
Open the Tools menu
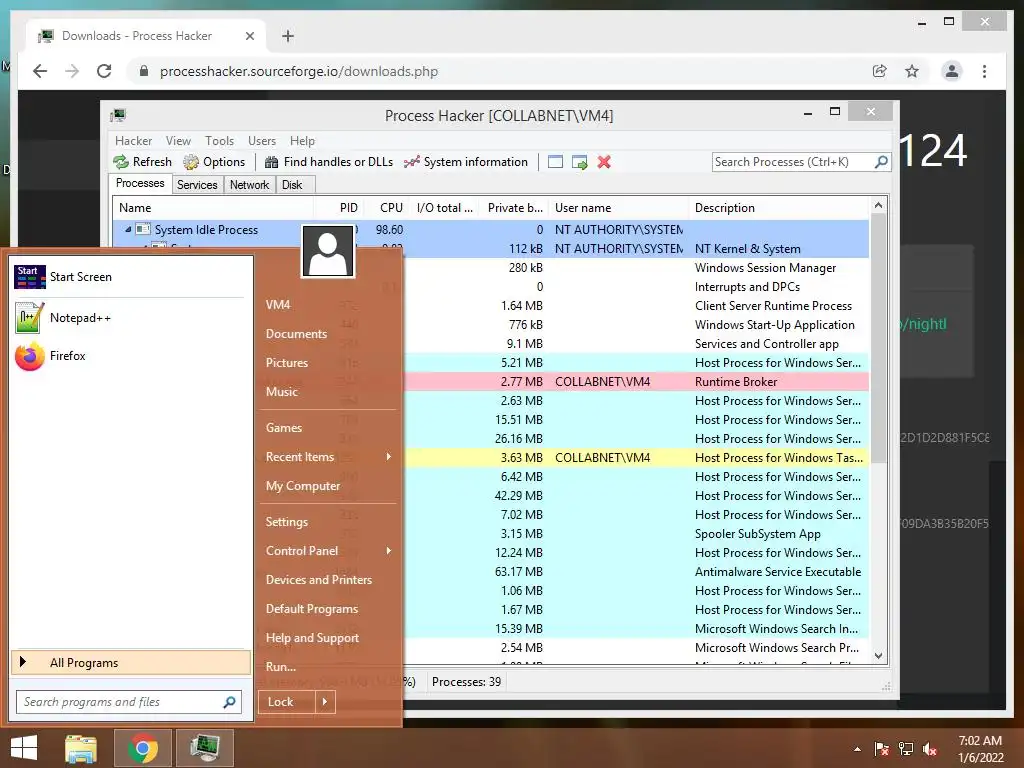[x=219, y=141]
